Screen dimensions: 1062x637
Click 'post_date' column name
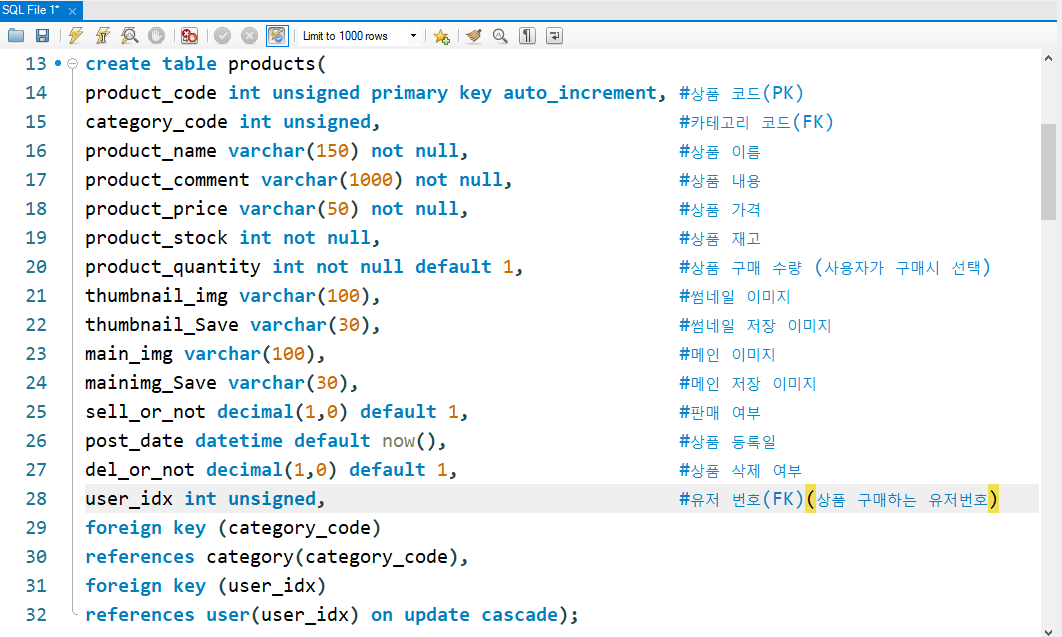[x=134, y=441]
